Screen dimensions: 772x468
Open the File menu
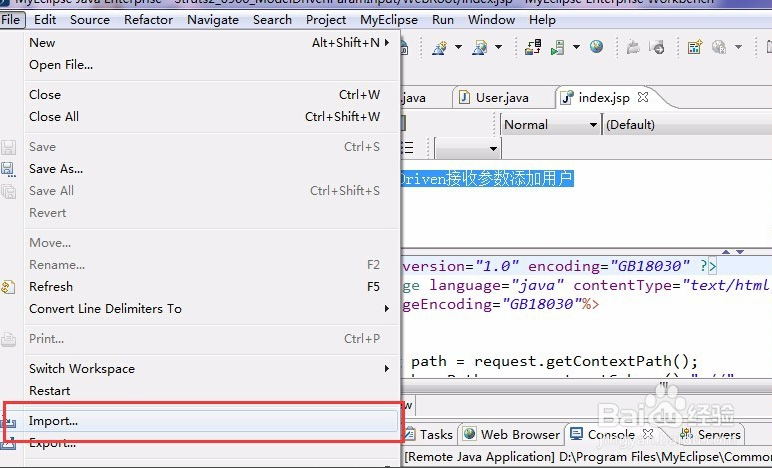[11, 20]
